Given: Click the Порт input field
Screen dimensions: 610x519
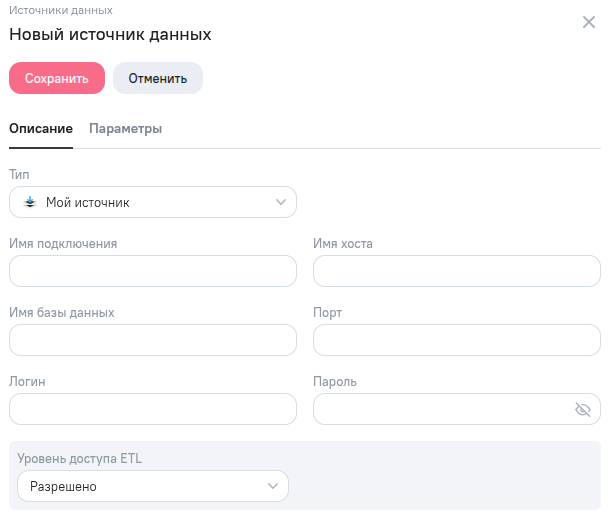Looking at the screenshot, I should [x=456, y=340].
